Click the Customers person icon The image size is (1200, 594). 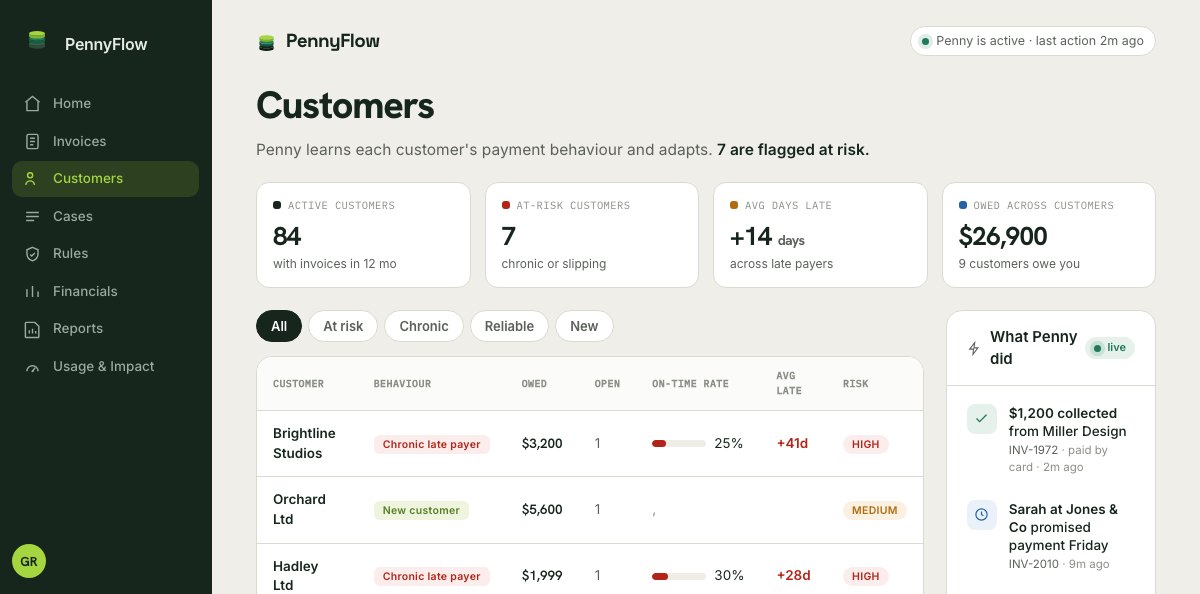32,178
